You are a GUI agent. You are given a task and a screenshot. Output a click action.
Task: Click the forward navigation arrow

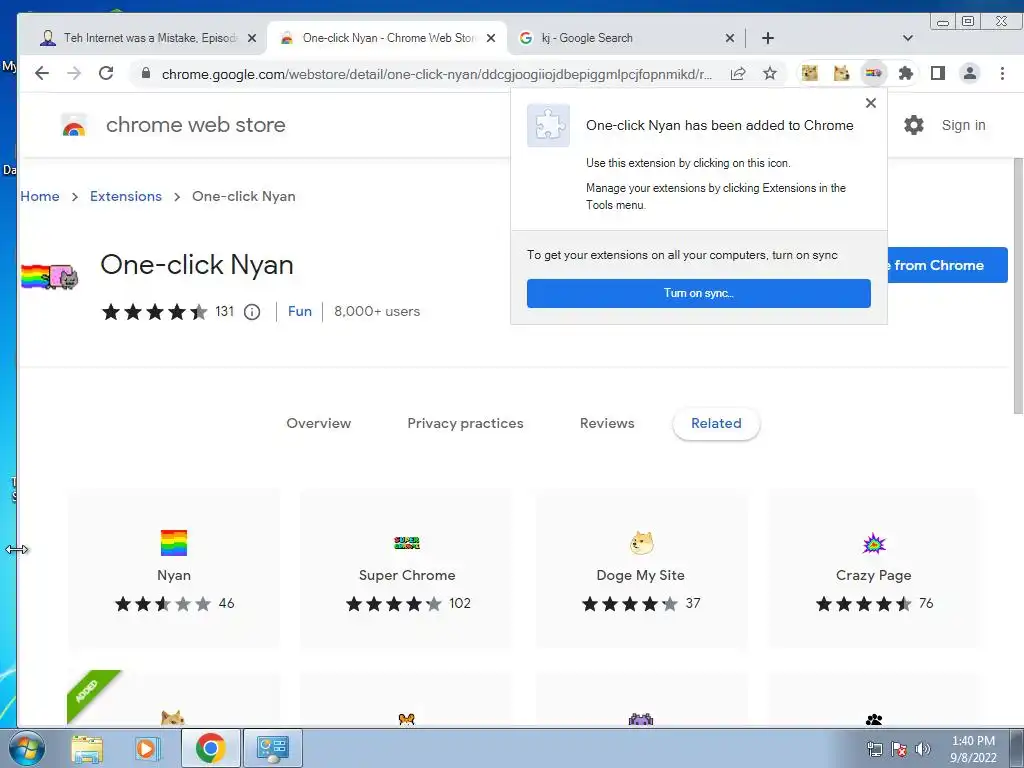point(74,73)
